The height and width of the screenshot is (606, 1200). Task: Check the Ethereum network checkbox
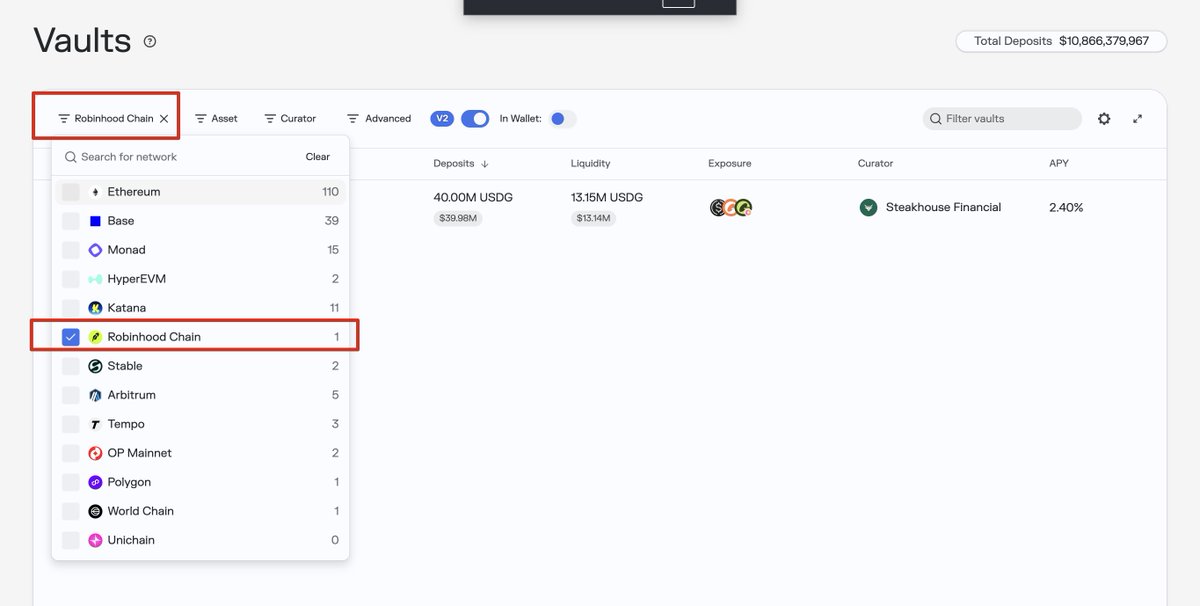(x=70, y=192)
